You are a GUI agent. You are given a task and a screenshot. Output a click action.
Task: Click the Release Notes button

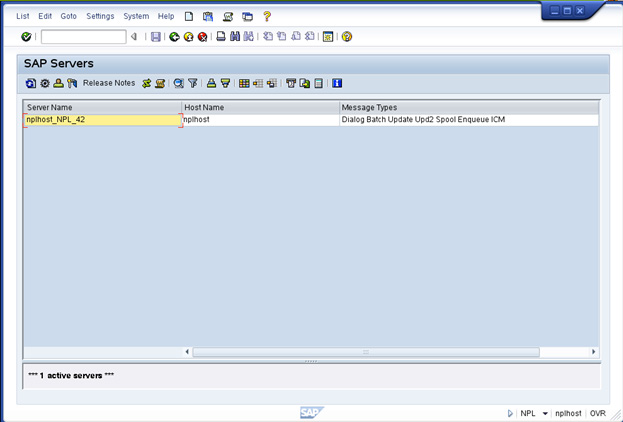pos(108,84)
